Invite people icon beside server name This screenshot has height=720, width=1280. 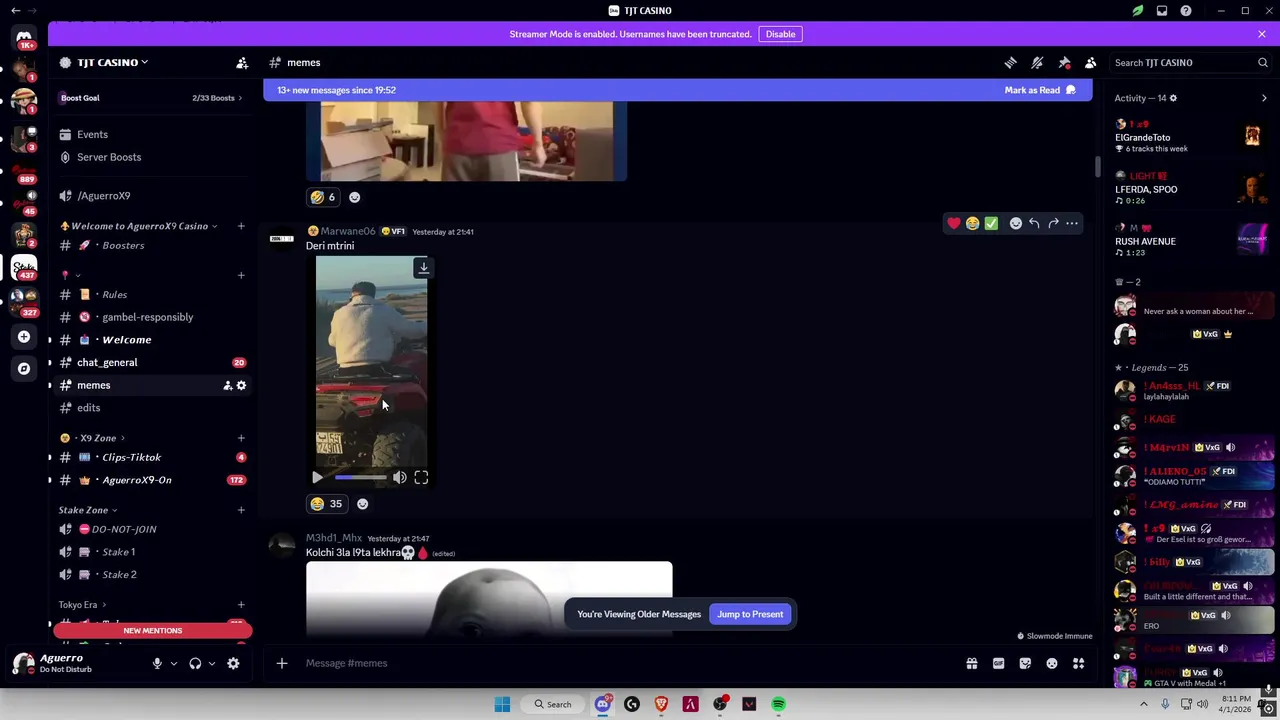(242, 63)
